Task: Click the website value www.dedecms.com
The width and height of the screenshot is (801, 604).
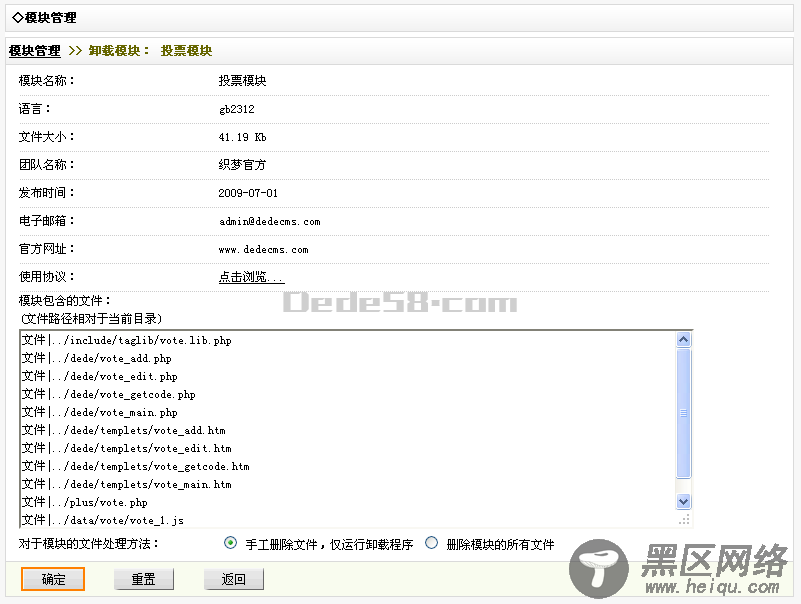Action: point(264,249)
